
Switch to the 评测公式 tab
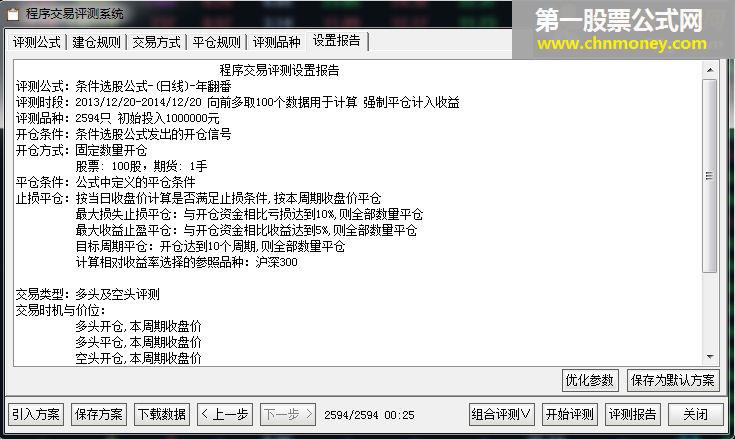[x=37, y=42]
